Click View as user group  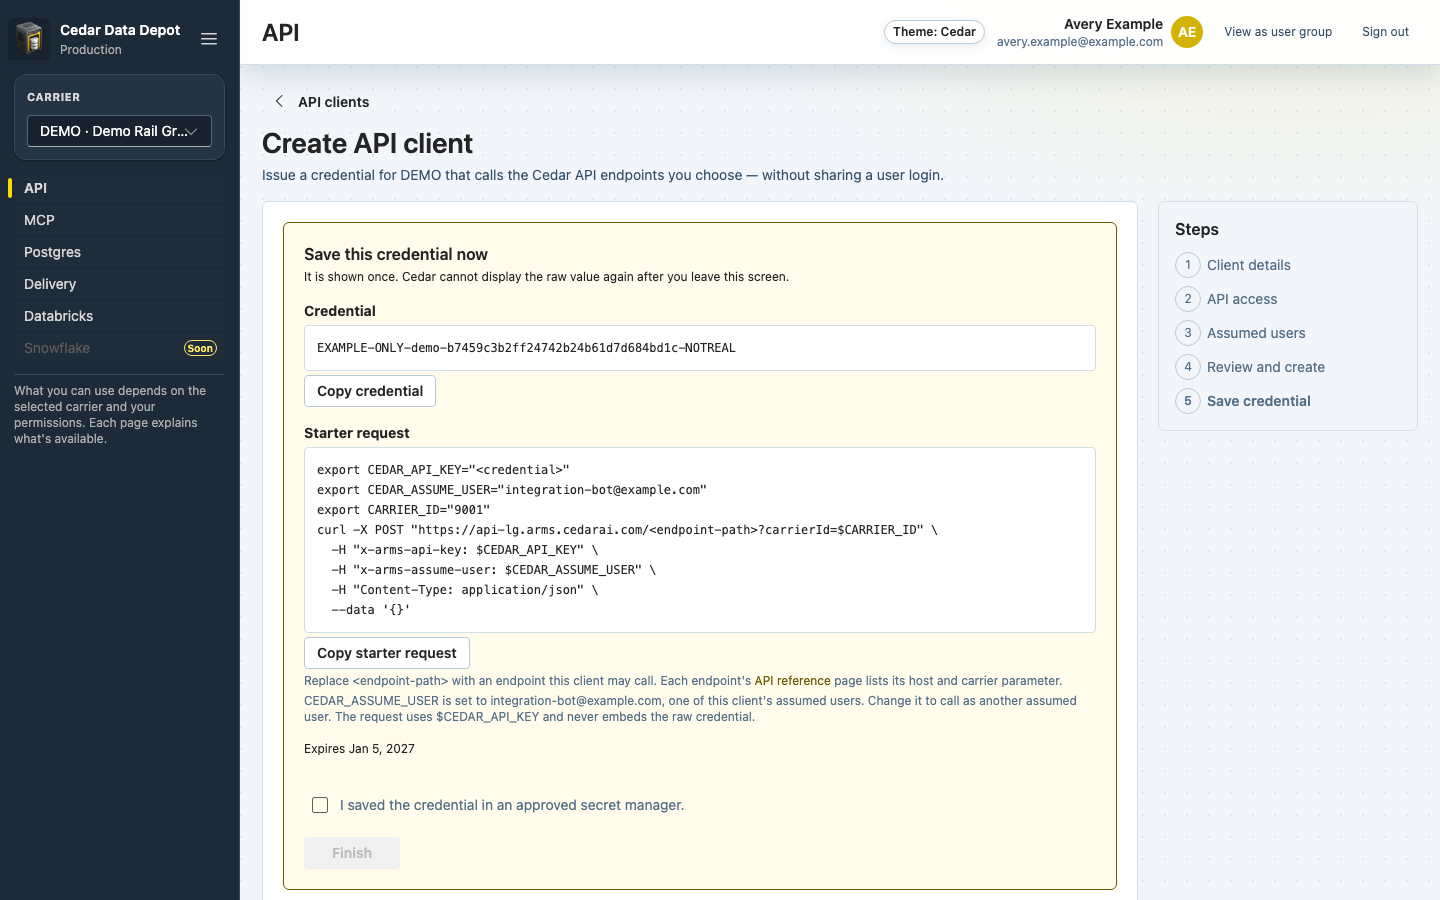[1278, 32]
